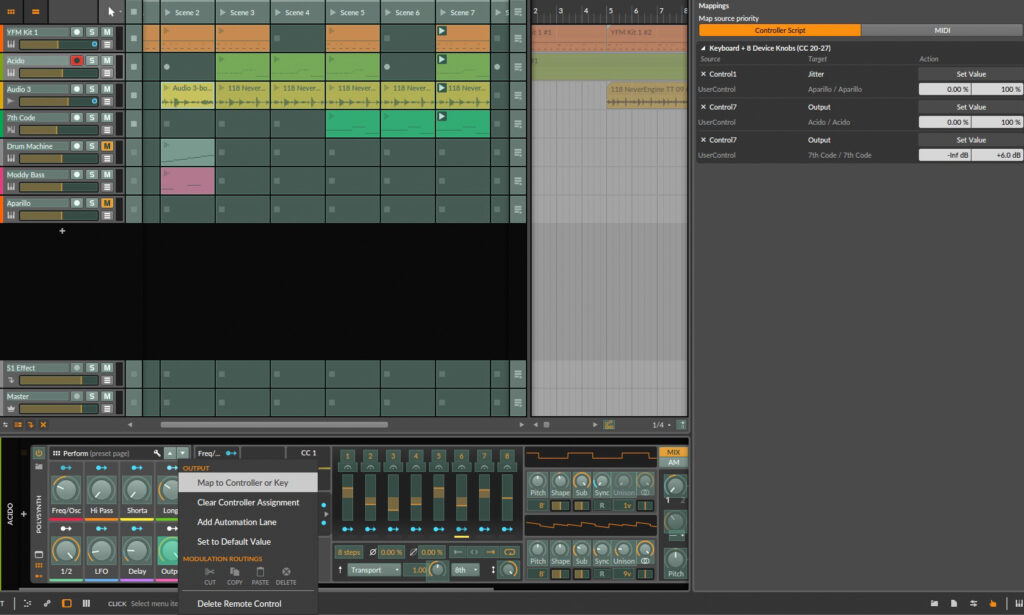This screenshot has width=1024, height=615.
Task: Launch Scene 7 with its play triangle
Action: pos(443,12)
